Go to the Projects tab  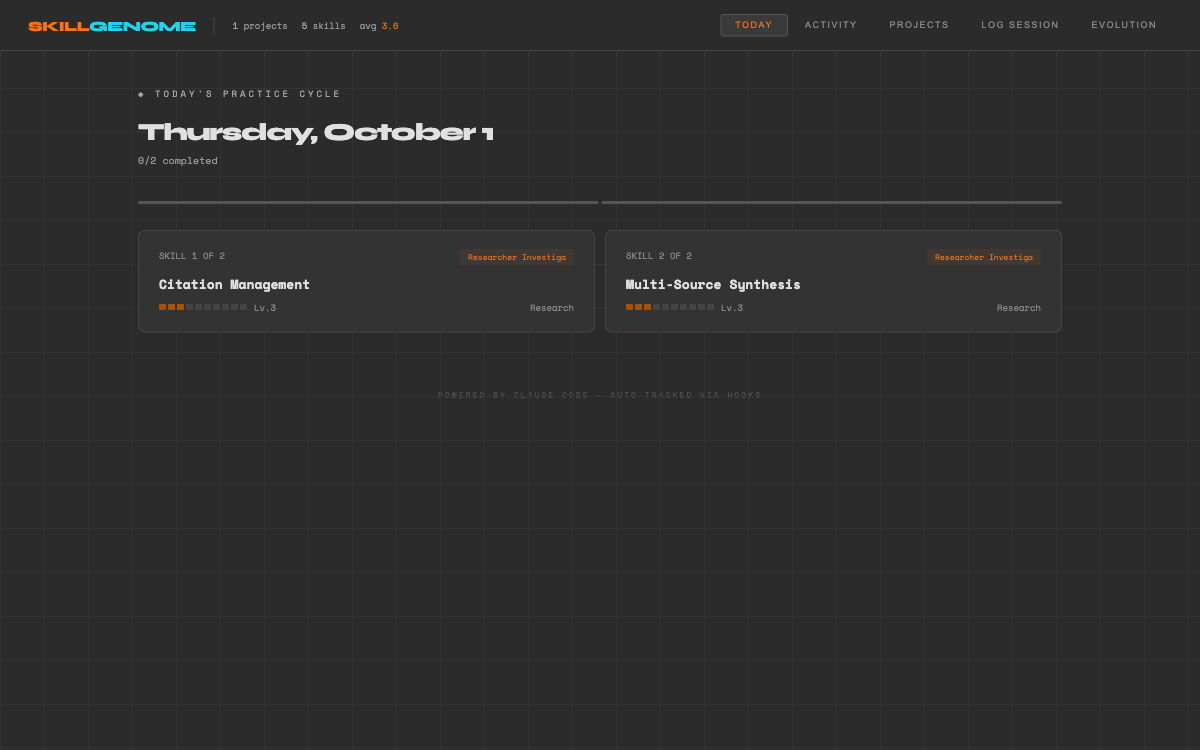(x=919, y=25)
